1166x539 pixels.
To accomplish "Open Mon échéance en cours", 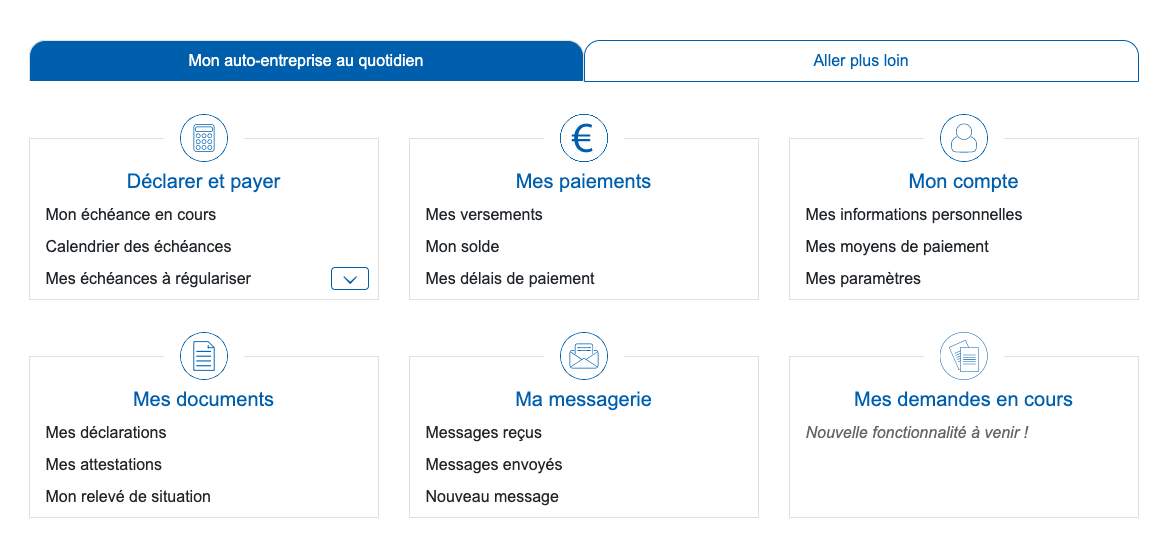I will click(131, 215).
